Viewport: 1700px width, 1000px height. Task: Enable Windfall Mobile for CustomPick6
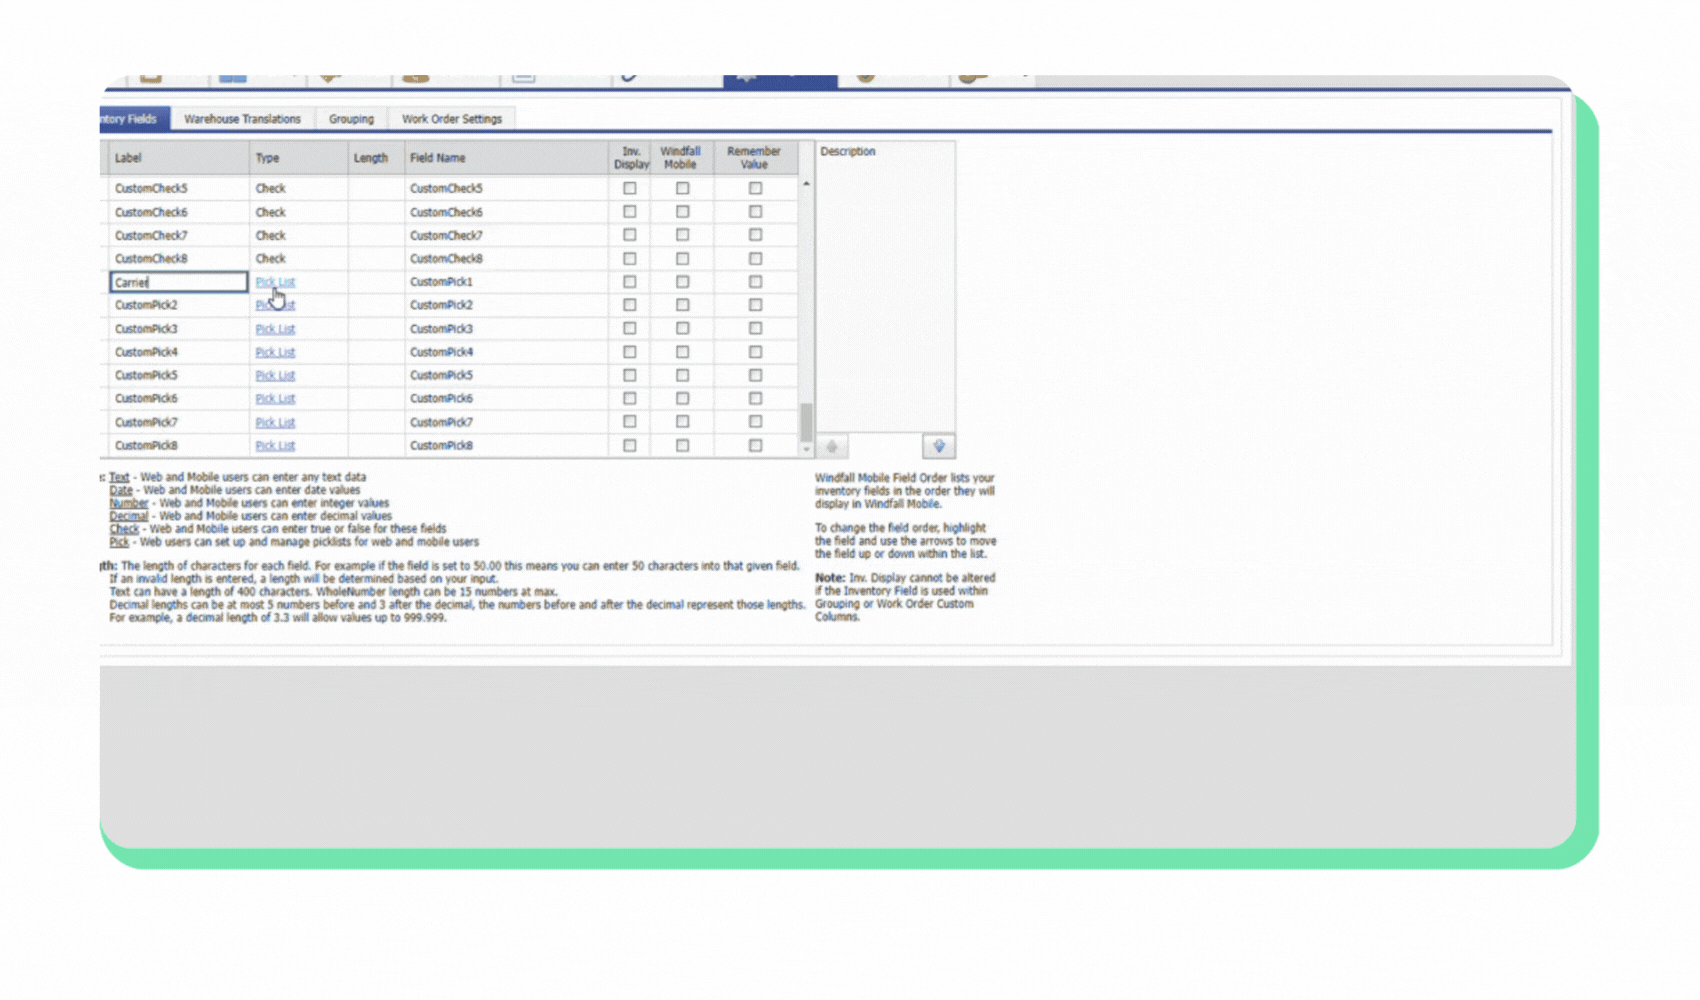click(682, 399)
